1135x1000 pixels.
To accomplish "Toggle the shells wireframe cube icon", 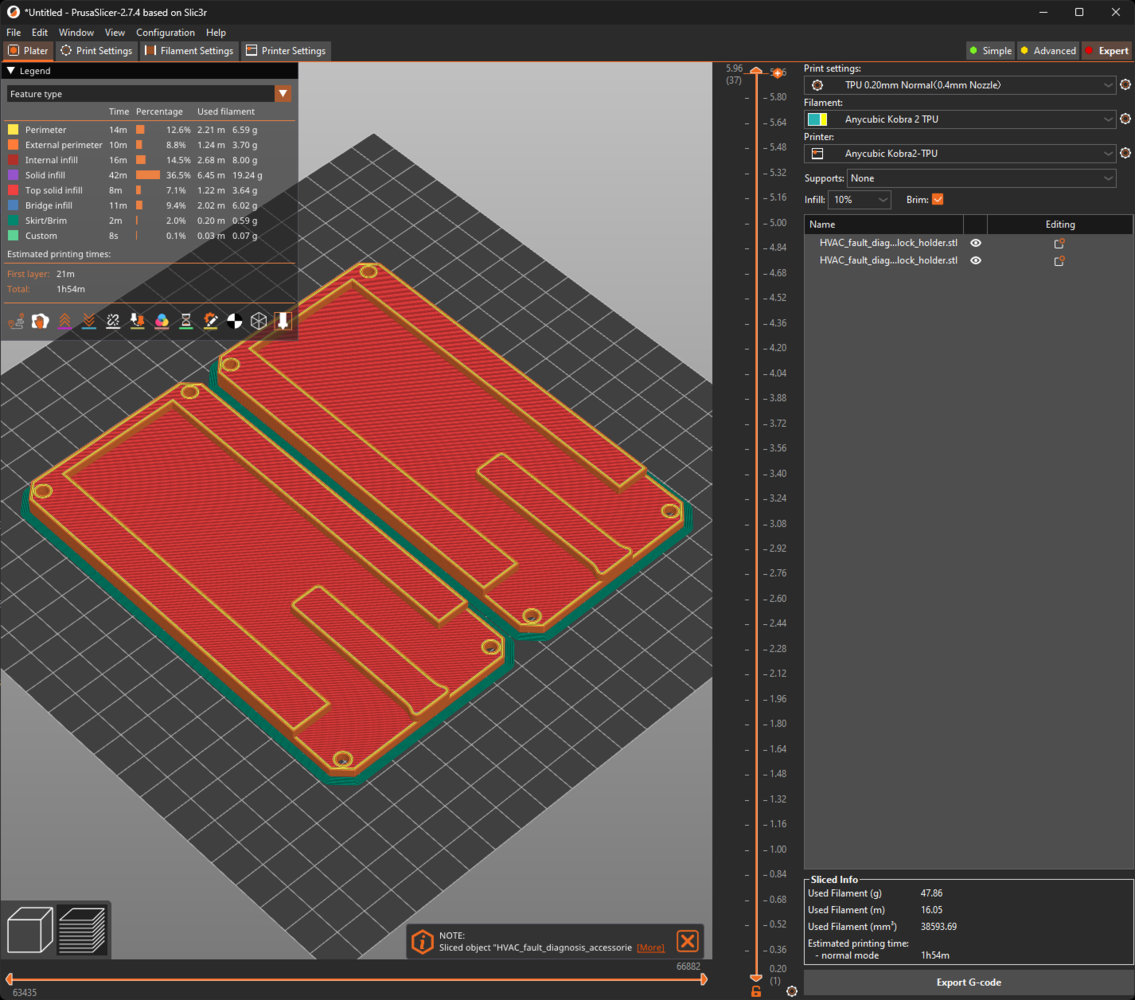I will (259, 321).
